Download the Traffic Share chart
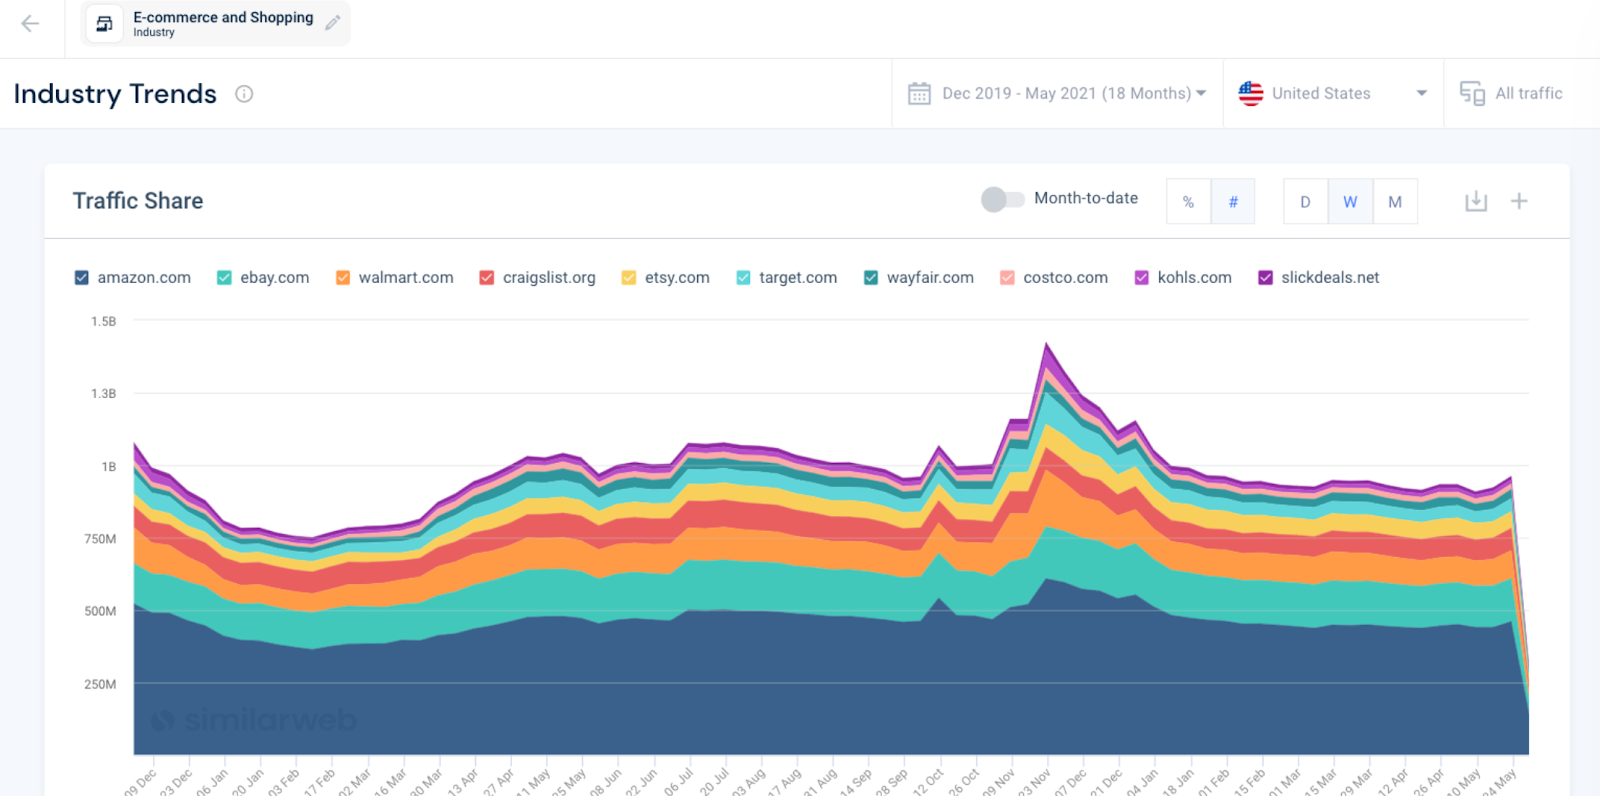 pyautogui.click(x=1476, y=201)
